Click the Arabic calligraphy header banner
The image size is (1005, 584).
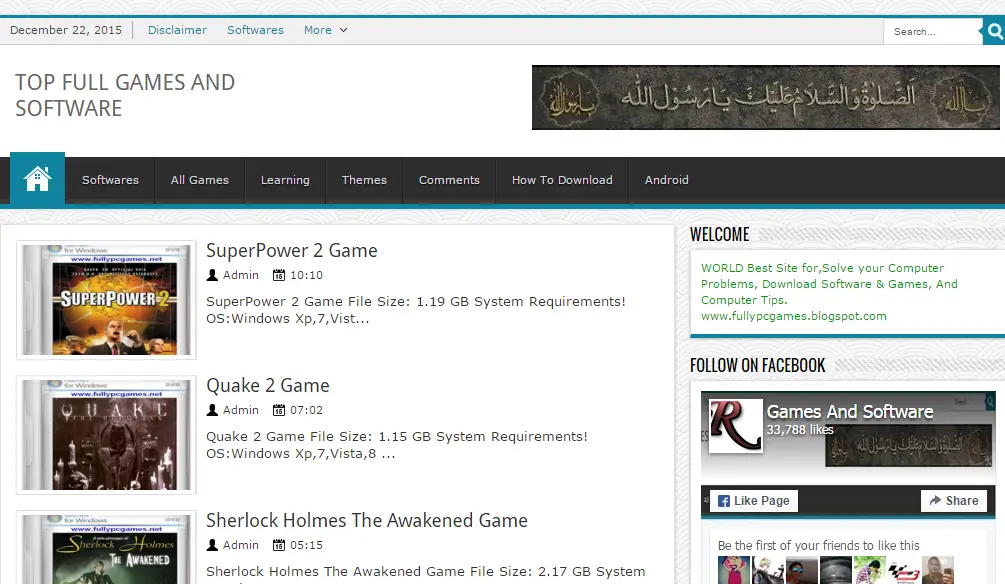pos(765,97)
